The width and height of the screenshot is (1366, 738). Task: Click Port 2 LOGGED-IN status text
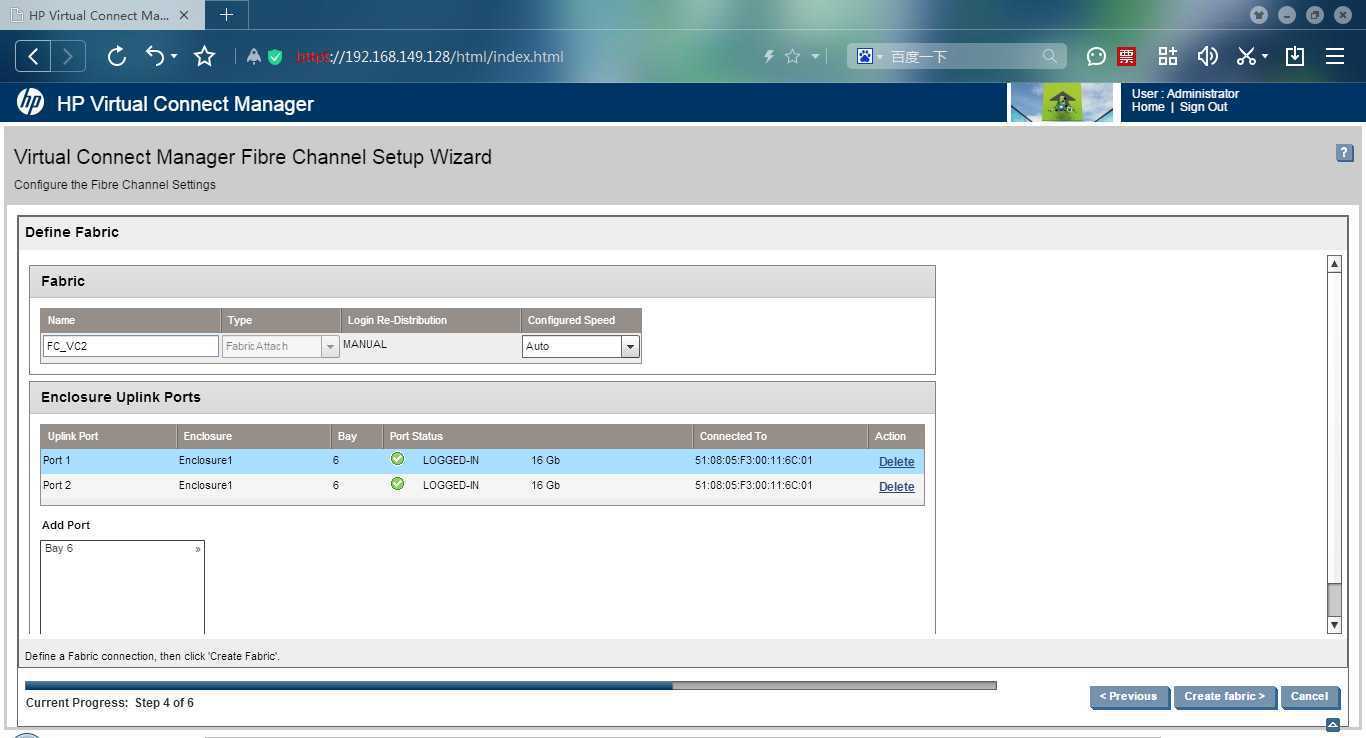click(451, 485)
